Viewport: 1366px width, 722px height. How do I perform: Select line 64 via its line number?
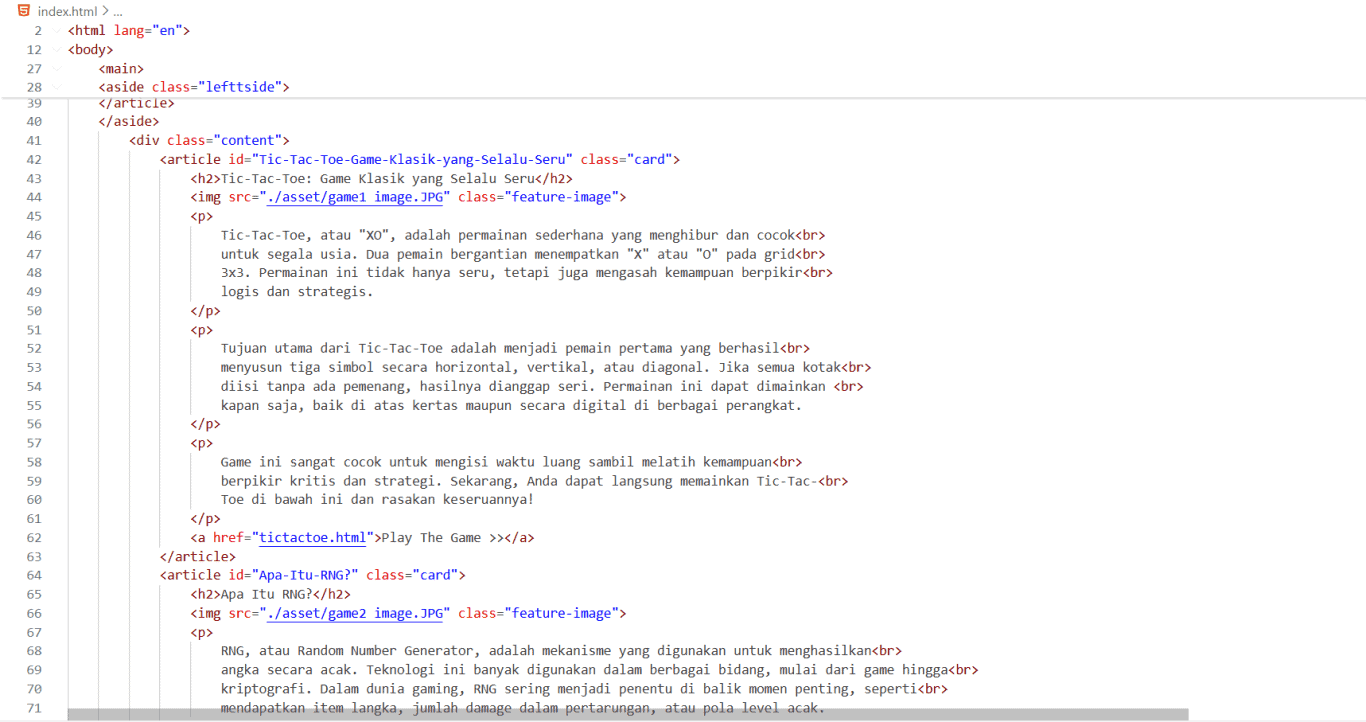click(x=34, y=576)
